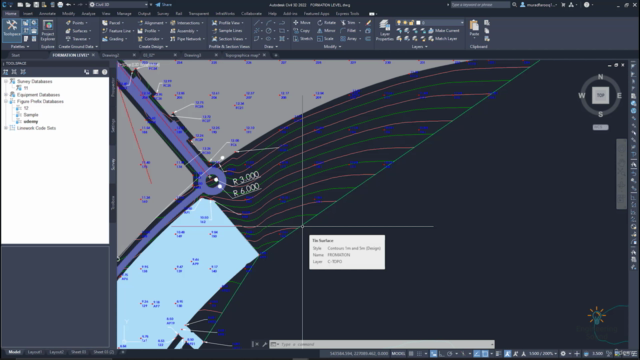Image resolution: width=640 pixels, height=360 pixels.
Task: Click Sample Lines tool
Action: (x=227, y=31)
